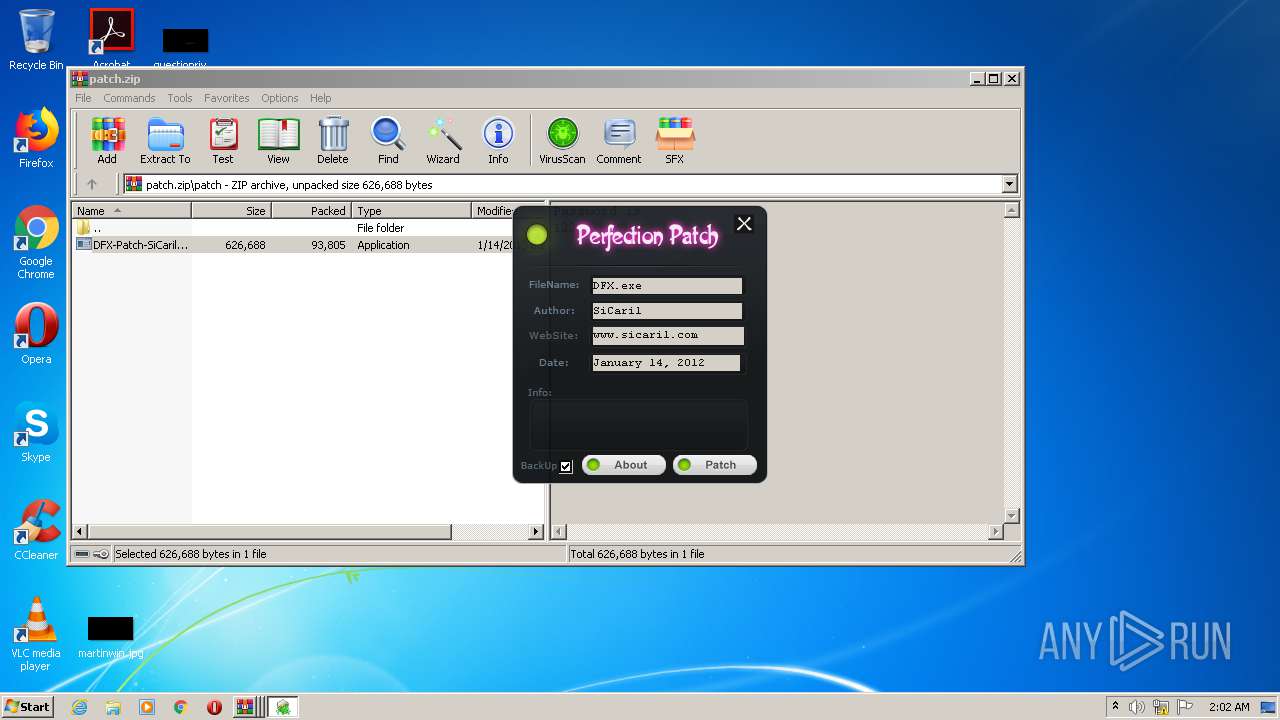Click the Info toolbar icon
The image size is (1280, 720).
[498, 140]
